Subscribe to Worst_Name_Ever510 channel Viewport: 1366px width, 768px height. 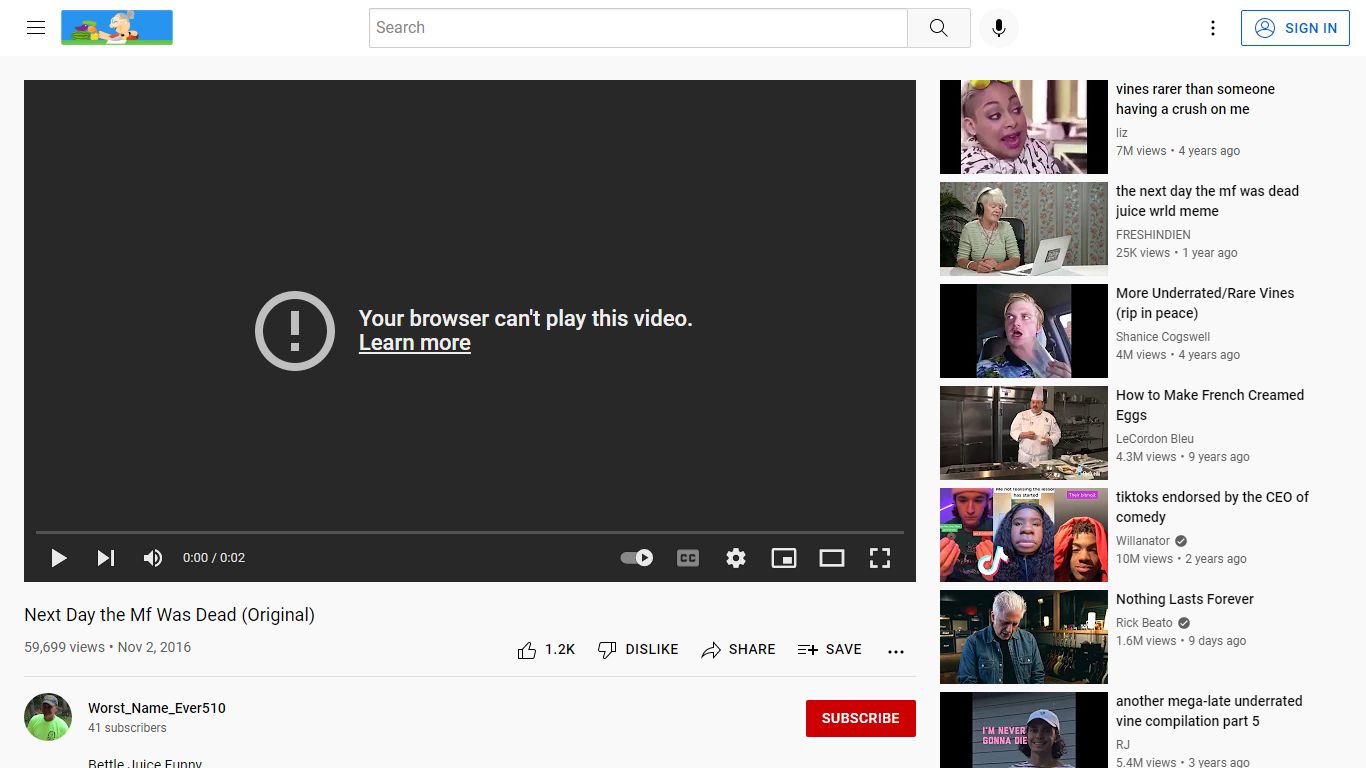[861, 718]
